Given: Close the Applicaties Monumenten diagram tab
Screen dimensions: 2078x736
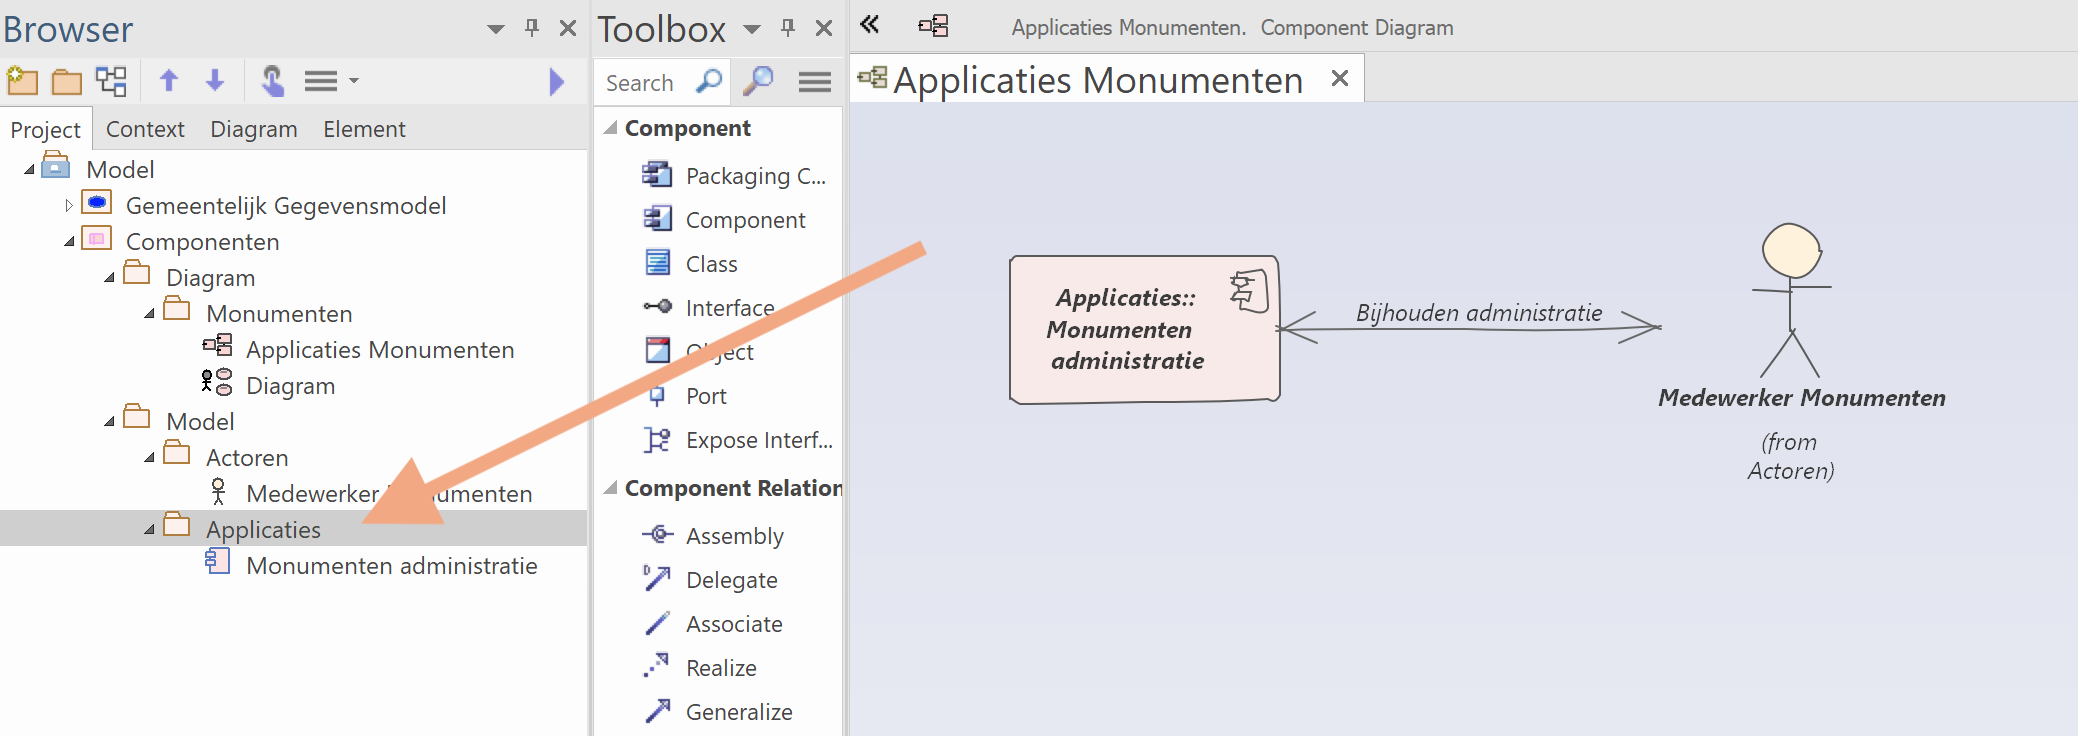Looking at the screenshot, I should [1340, 78].
